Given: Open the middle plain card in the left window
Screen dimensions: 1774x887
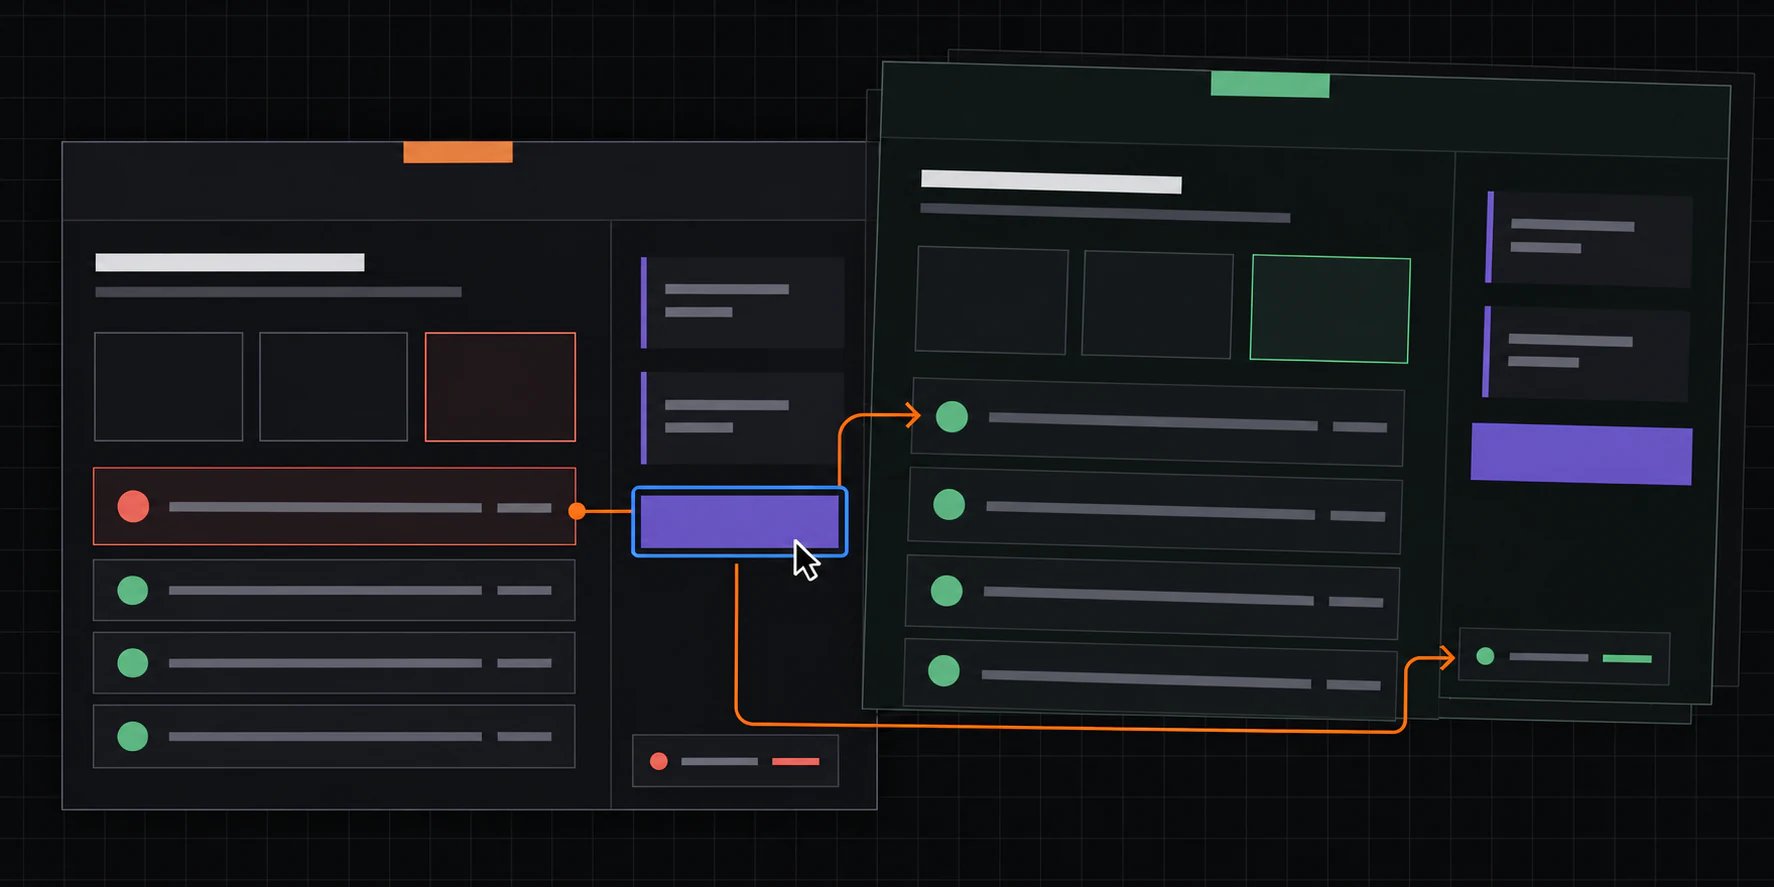Looking at the screenshot, I should point(334,387).
